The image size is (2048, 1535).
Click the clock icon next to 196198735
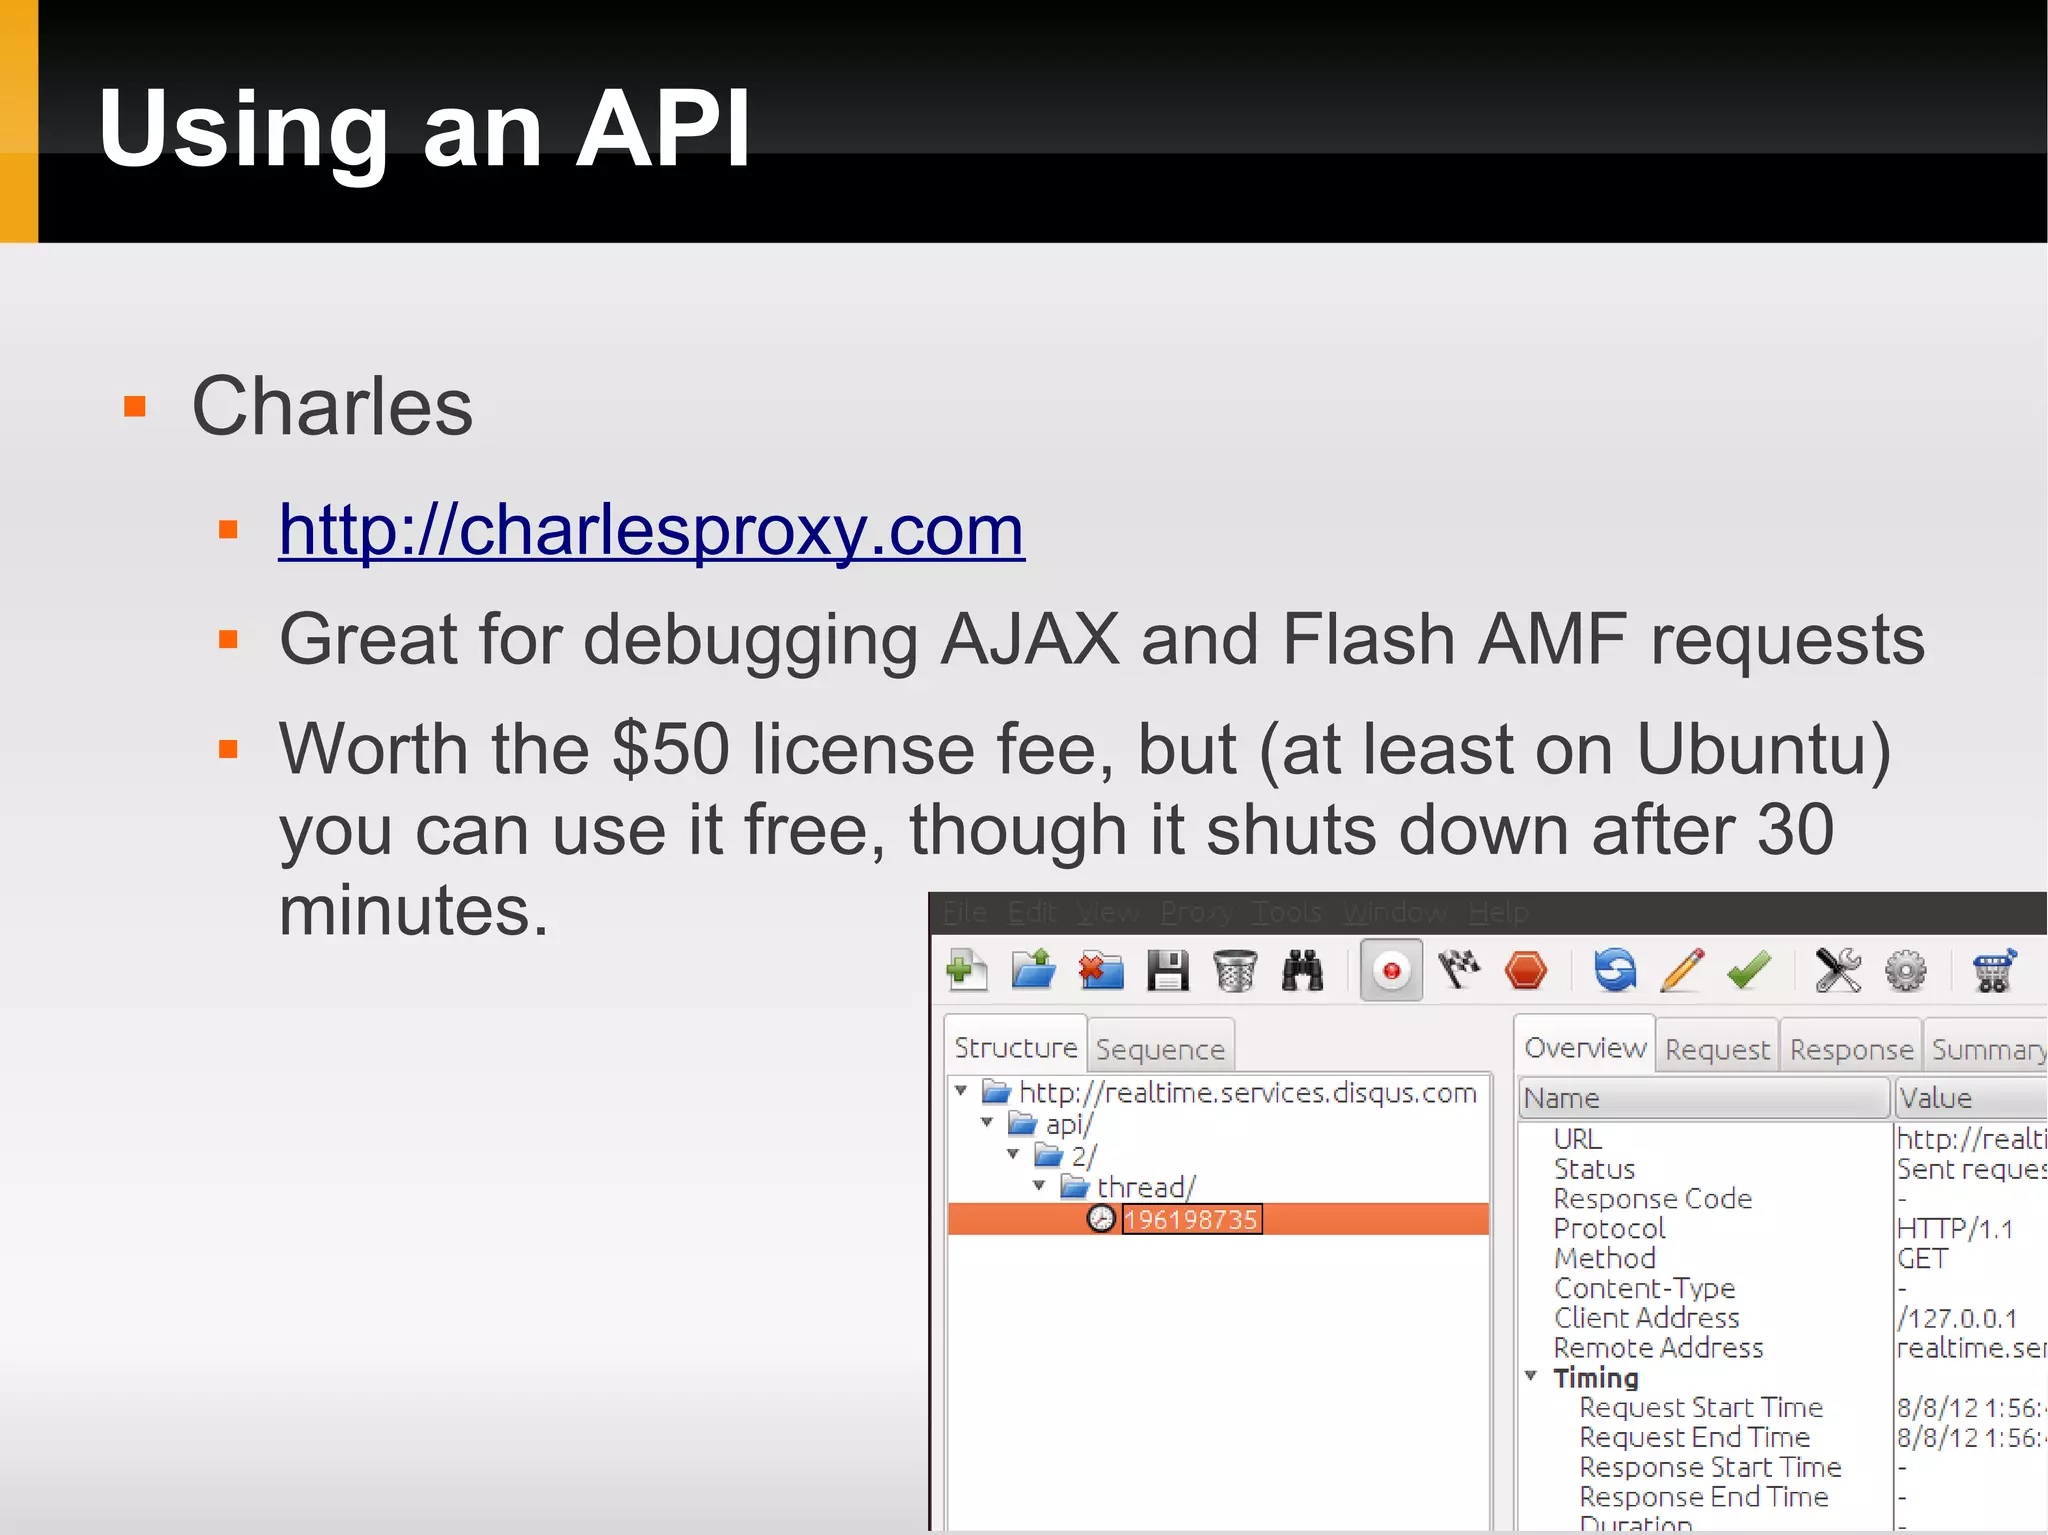1101,1218
